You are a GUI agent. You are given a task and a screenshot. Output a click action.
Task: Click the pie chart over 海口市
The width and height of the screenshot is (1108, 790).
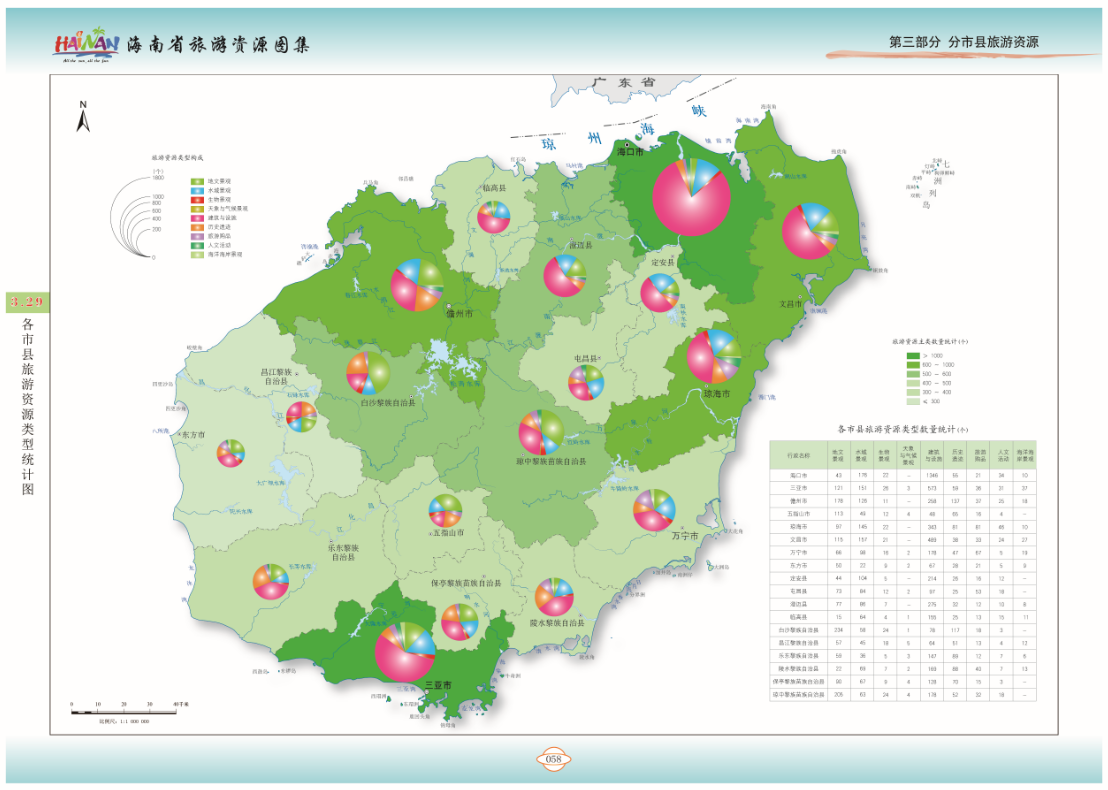coord(692,195)
